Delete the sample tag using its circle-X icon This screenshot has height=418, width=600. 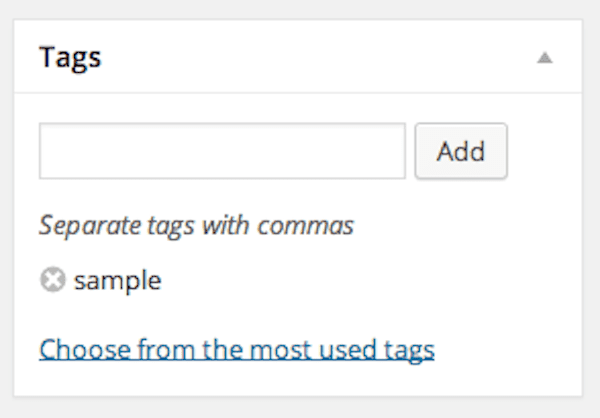[x=52, y=281]
